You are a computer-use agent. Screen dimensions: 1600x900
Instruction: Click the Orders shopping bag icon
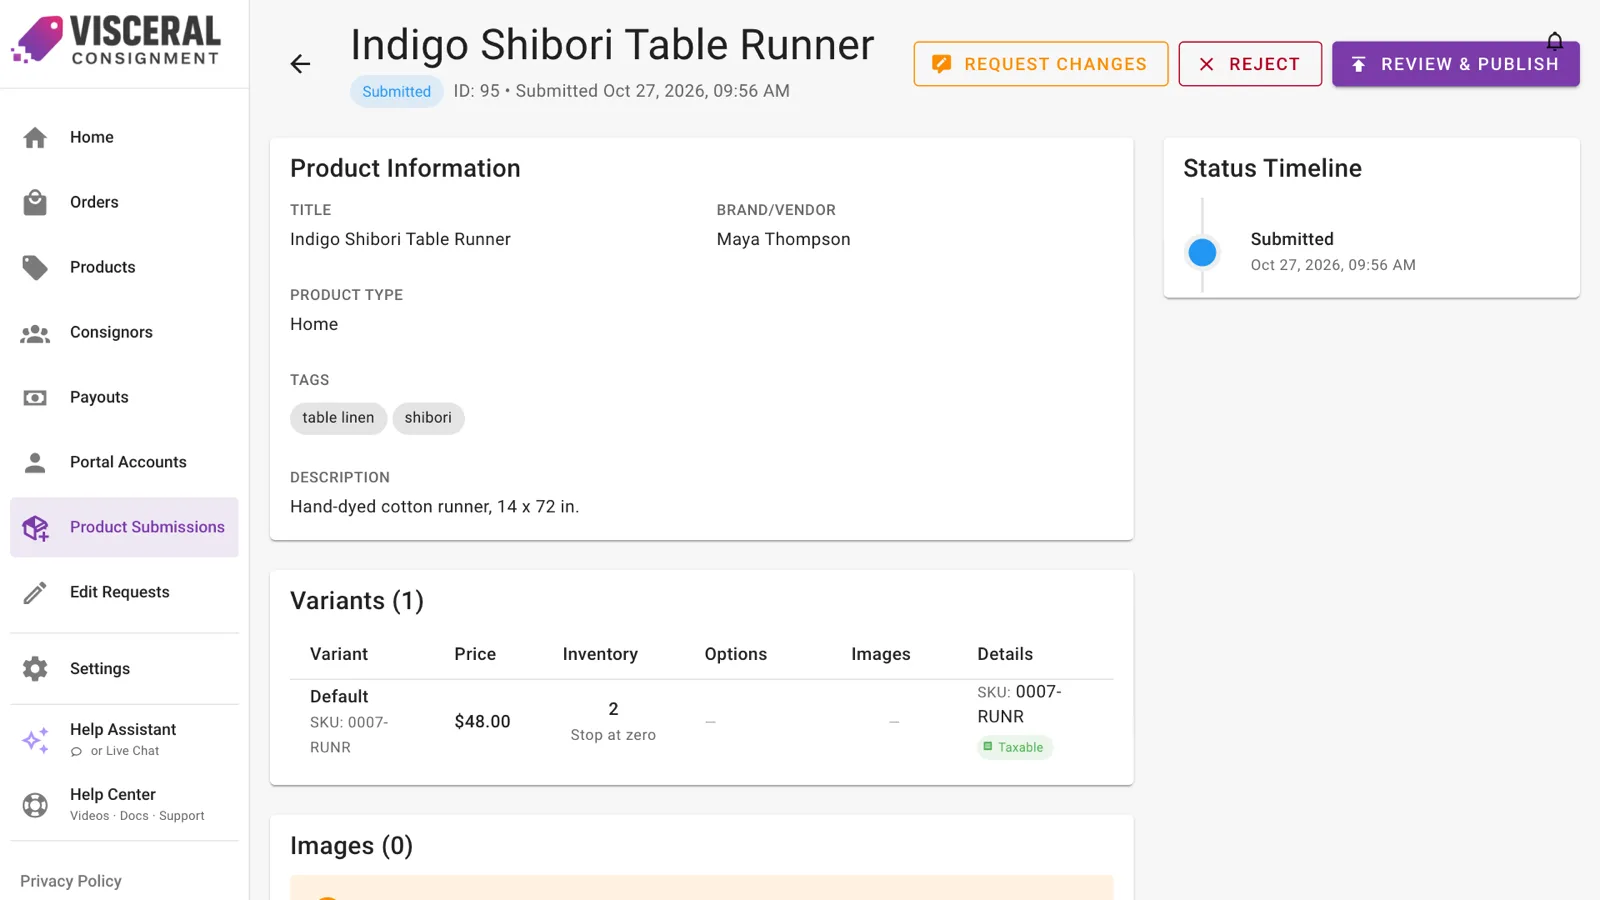pyautogui.click(x=35, y=202)
